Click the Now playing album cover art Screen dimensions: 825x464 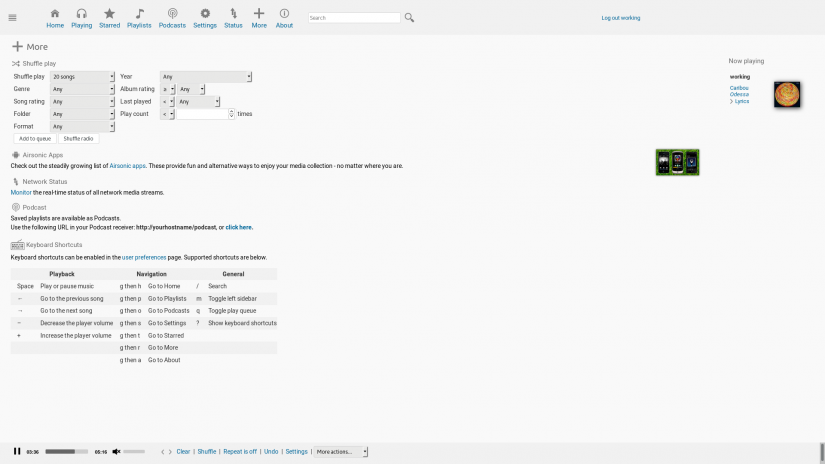pos(787,94)
